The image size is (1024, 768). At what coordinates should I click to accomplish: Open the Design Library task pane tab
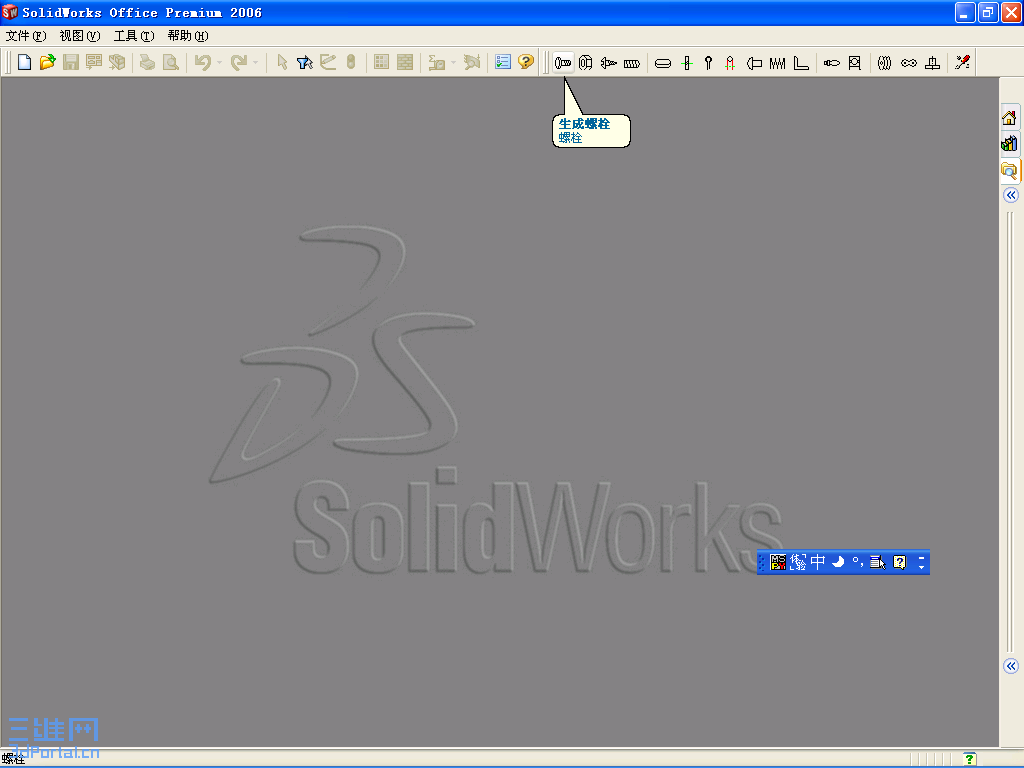(x=1009, y=143)
